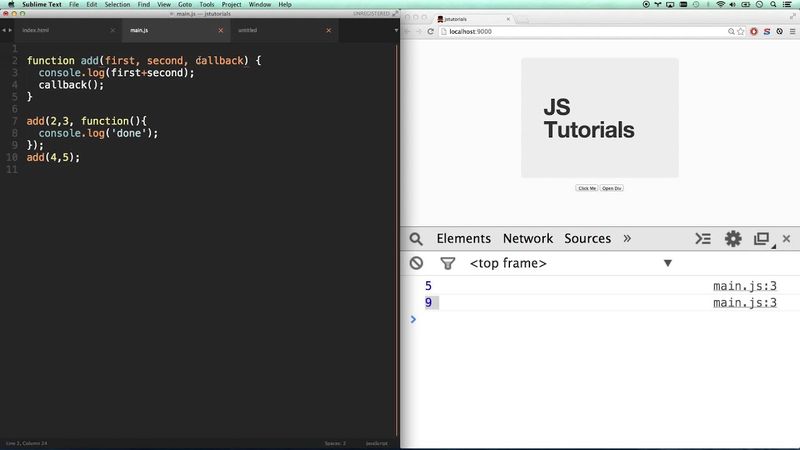Undock DevTools into a separate window
The image size is (800, 450).
coord(761,239)
